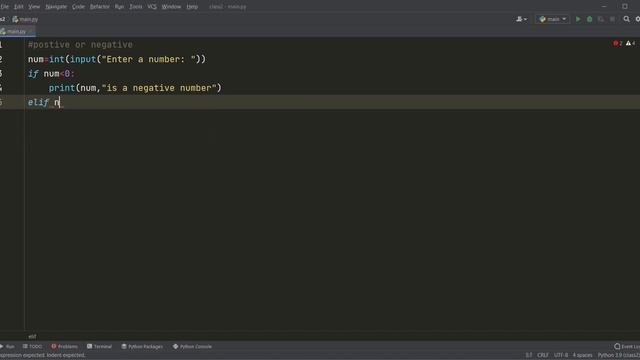Click the 'if num<0:' code line
The height and width of the screenshot is (360, 640).
pyautogui.click(x=51, y=74)
